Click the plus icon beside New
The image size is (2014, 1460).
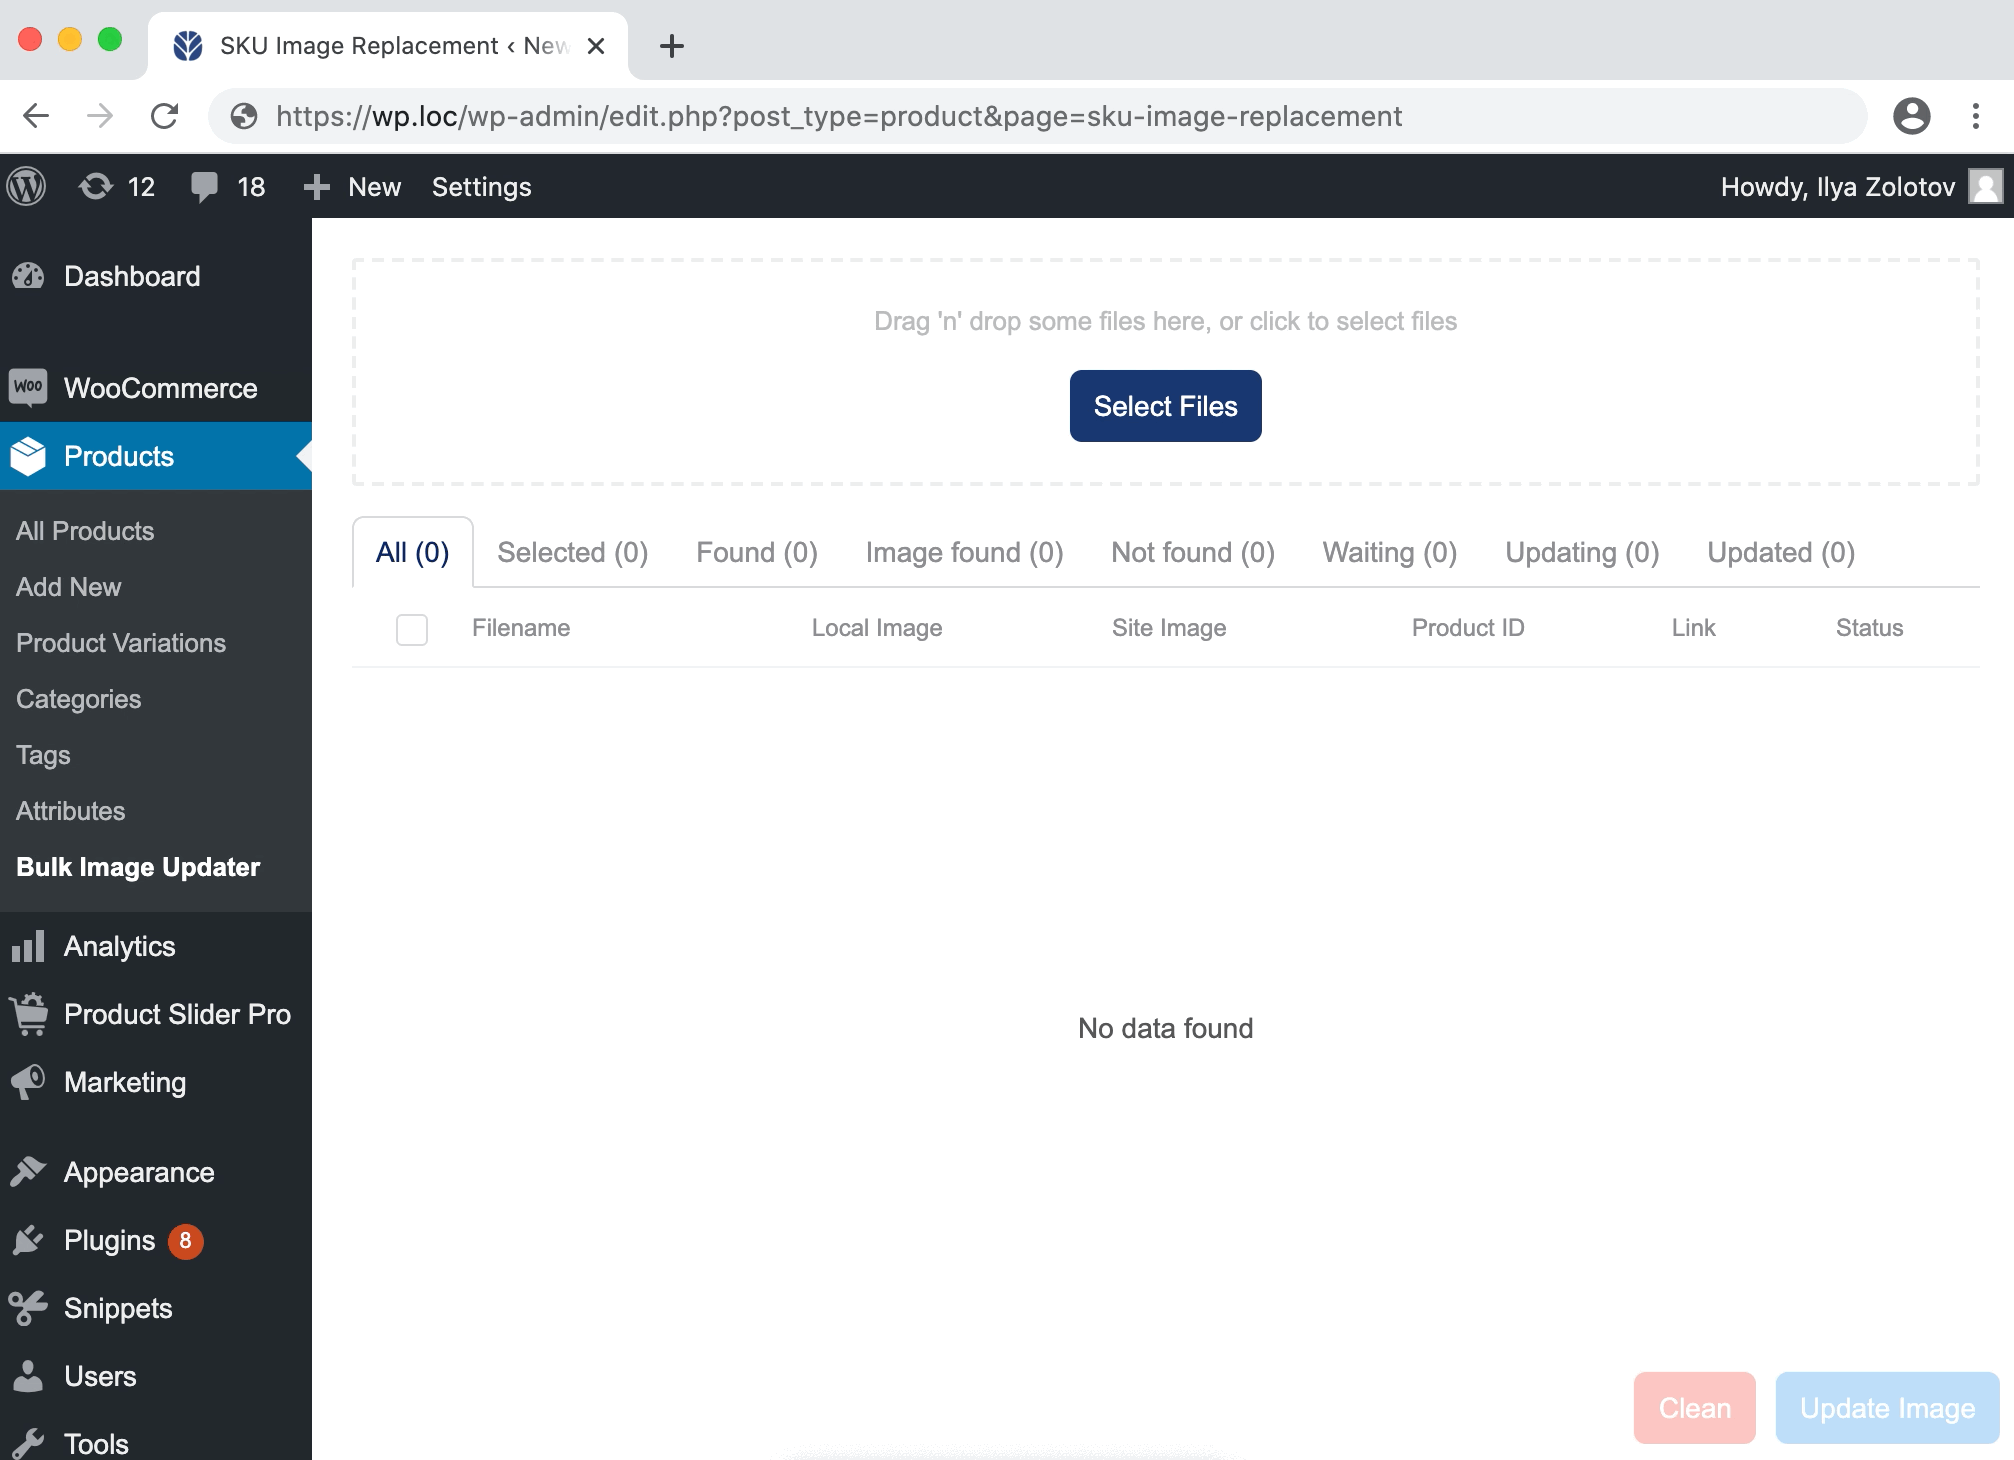pyautogui.click(x=316, y=187)
